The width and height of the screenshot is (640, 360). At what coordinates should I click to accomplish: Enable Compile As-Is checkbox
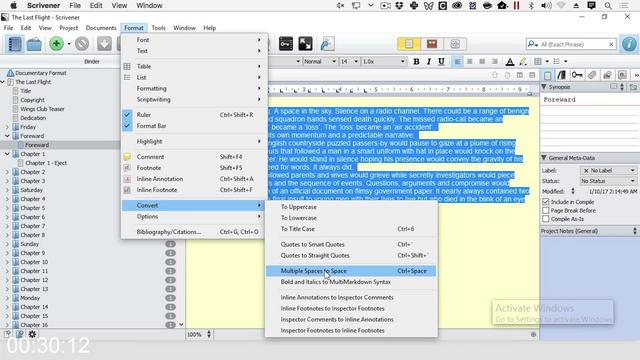(546, 219)
